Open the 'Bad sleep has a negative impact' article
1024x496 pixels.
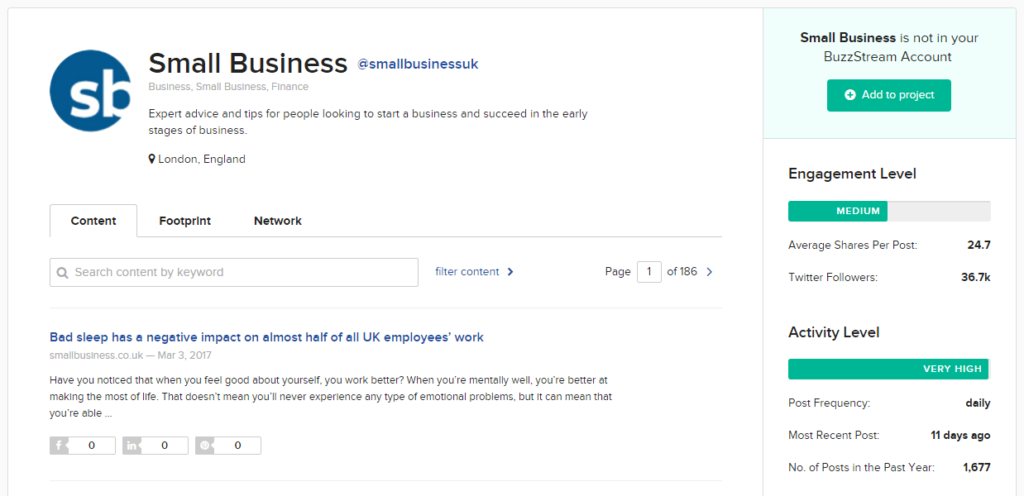coord(266,337)
